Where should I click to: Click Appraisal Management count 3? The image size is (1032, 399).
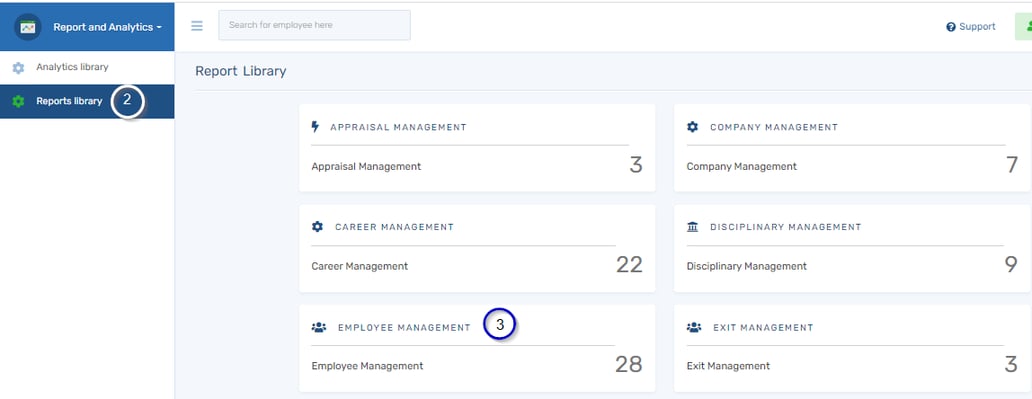coord(636,165)
